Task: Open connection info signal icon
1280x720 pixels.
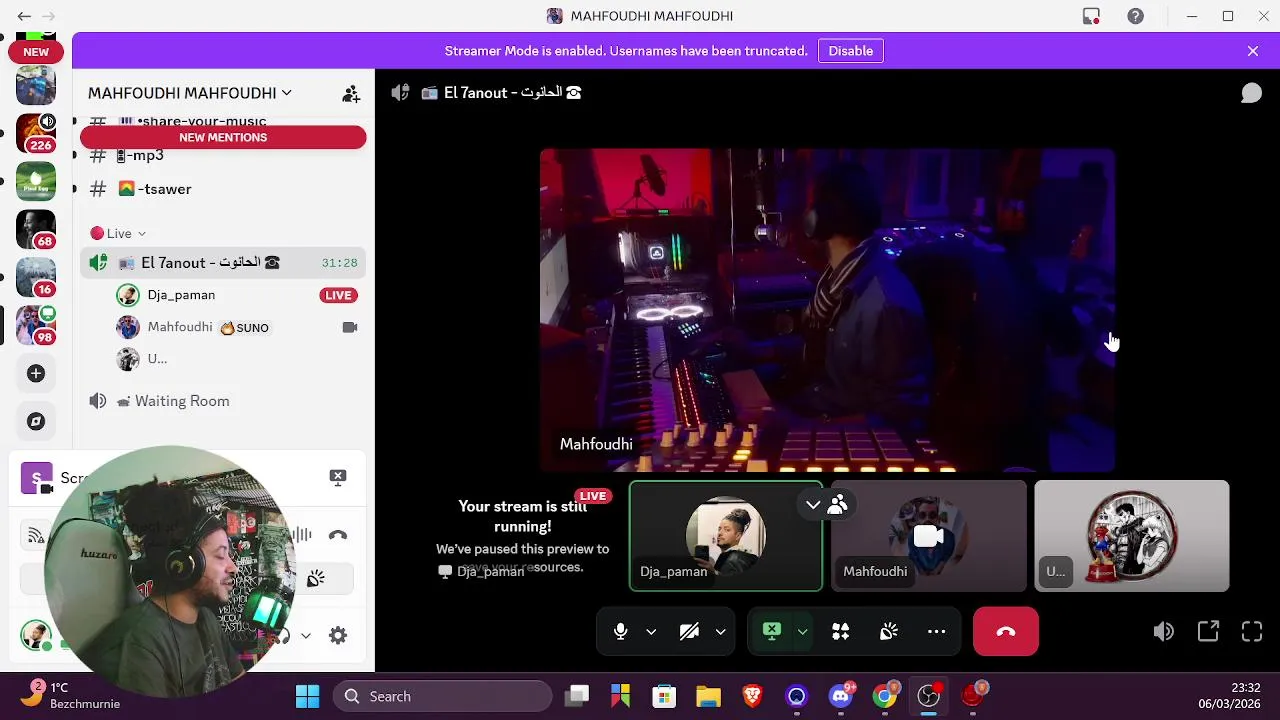Action: (36, 535)
